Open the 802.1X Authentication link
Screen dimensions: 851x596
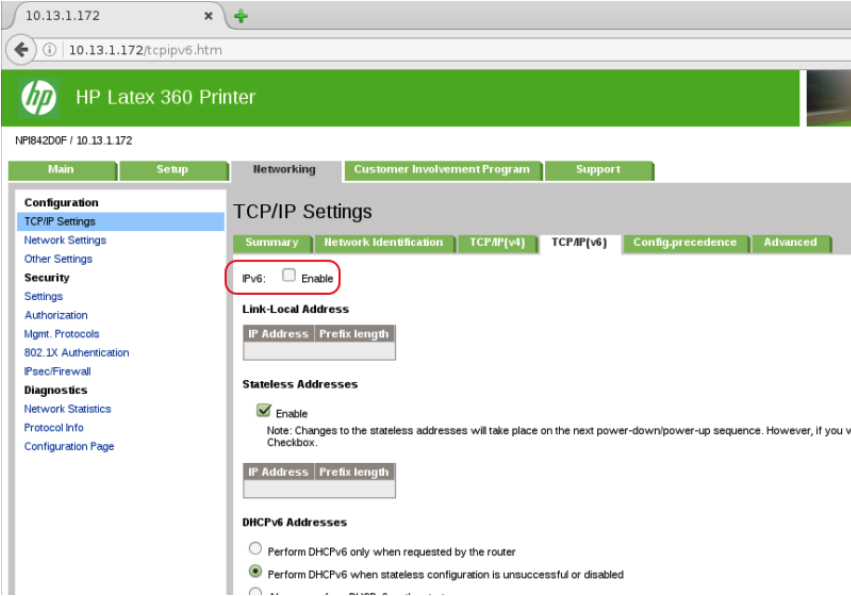coord(76,352)
